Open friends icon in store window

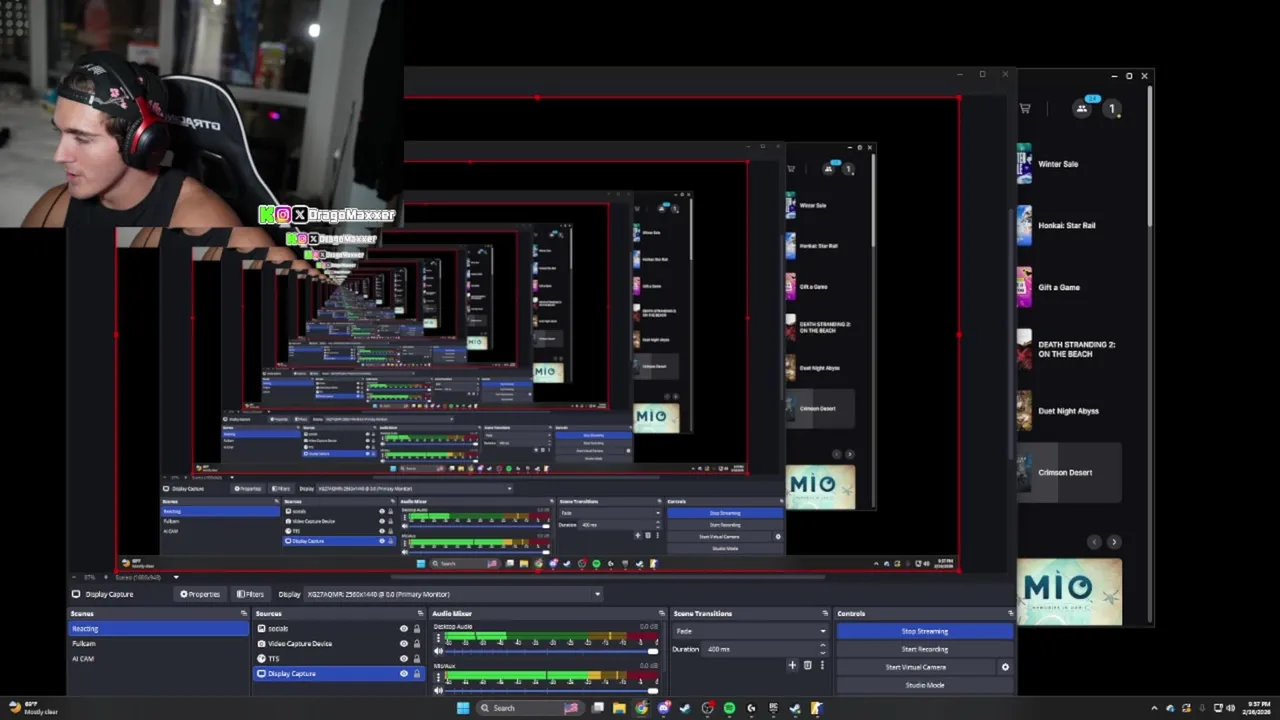[x=1082, y=108]
